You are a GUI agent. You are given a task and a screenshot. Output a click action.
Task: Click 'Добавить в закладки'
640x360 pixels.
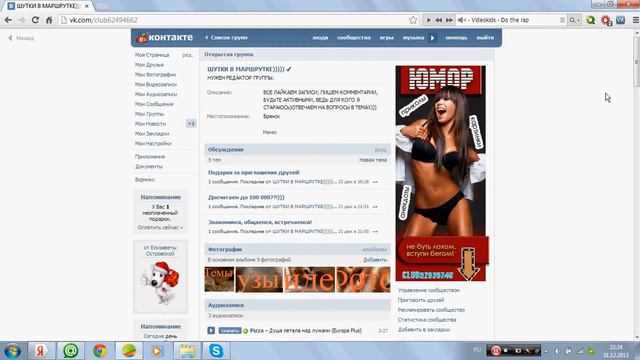424,329
